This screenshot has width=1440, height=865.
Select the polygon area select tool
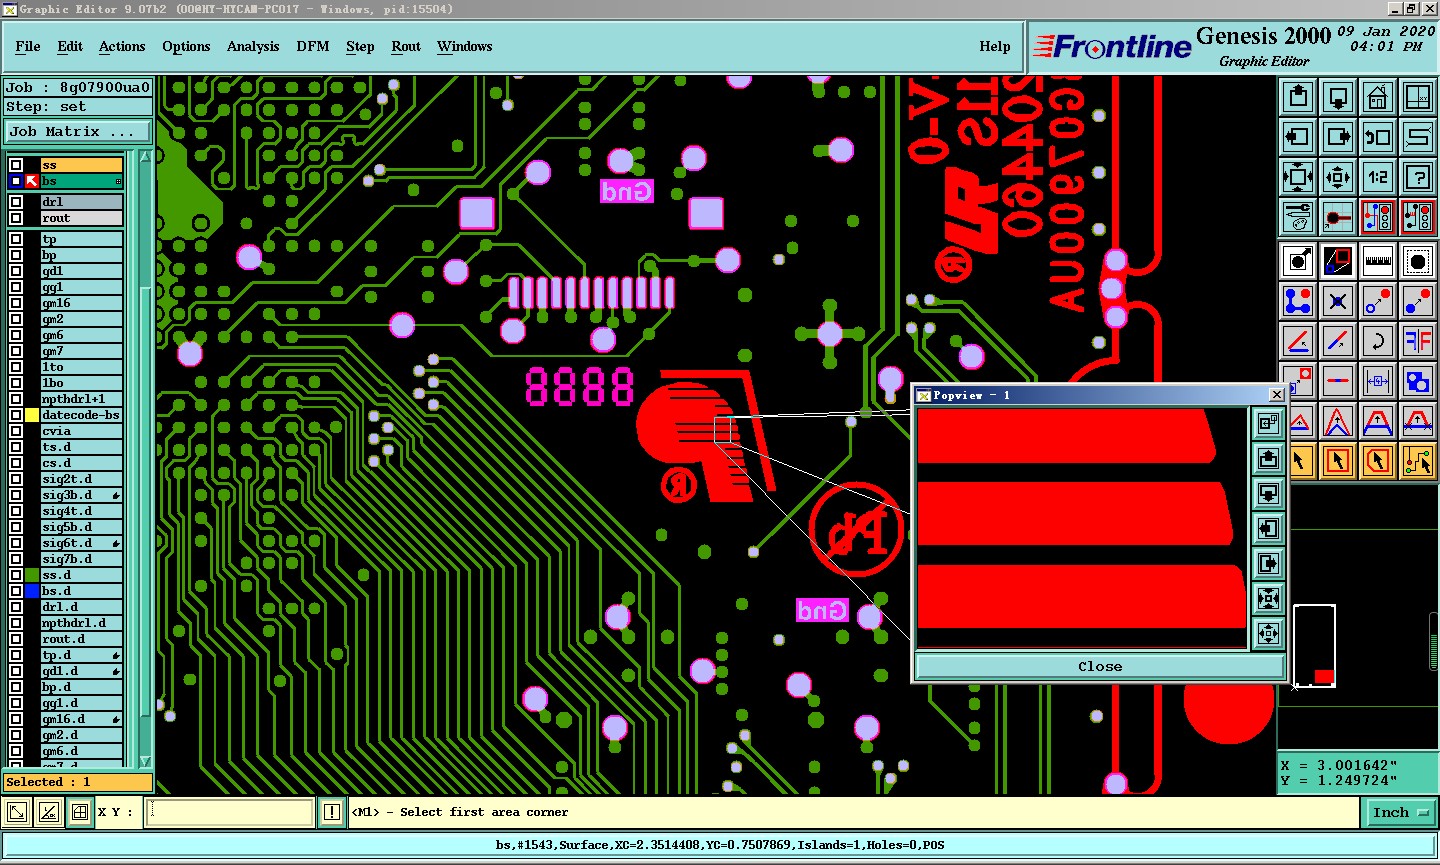[x=1378, y=461]
